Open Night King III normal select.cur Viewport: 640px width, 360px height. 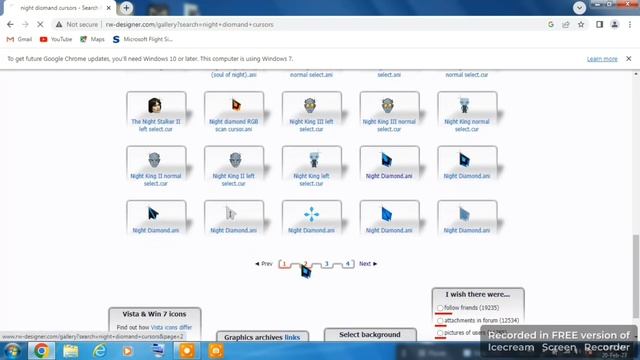(x=389, y=112)
